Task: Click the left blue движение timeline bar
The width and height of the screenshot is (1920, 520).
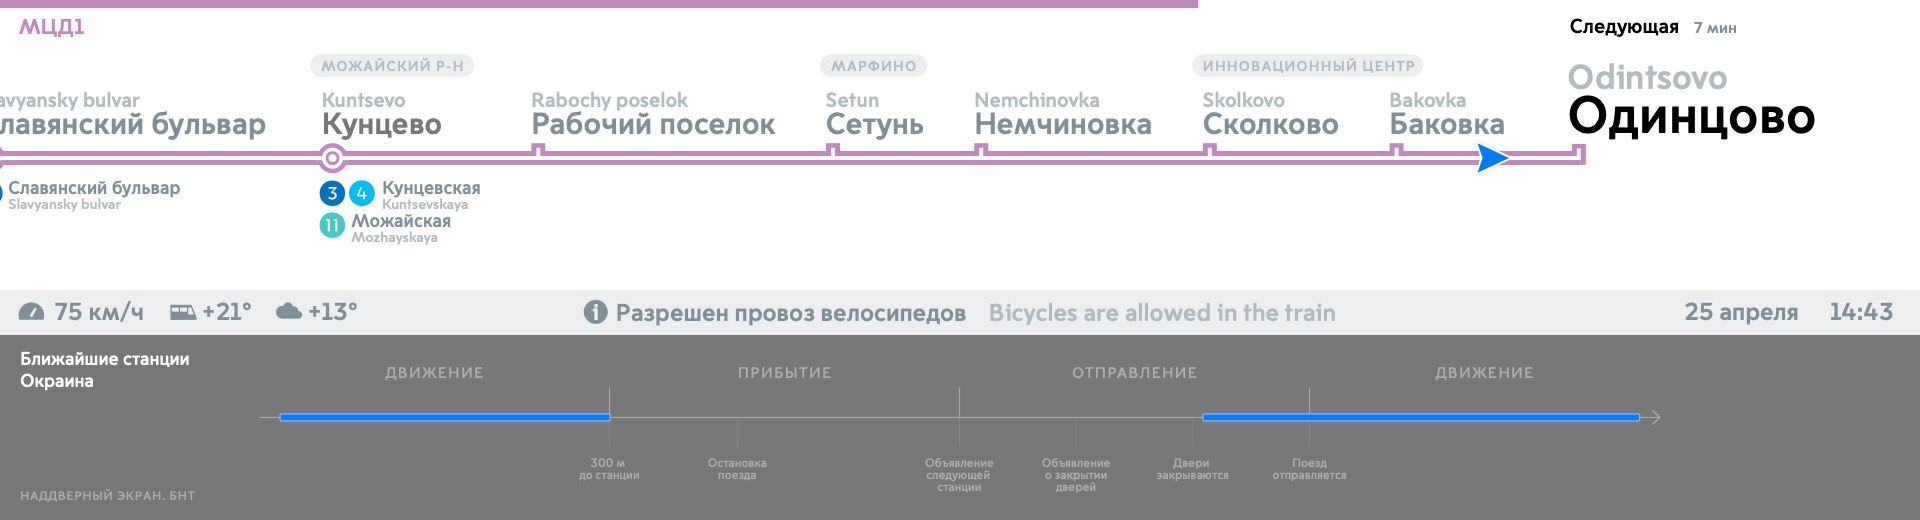Action: [x=445, y=417]
